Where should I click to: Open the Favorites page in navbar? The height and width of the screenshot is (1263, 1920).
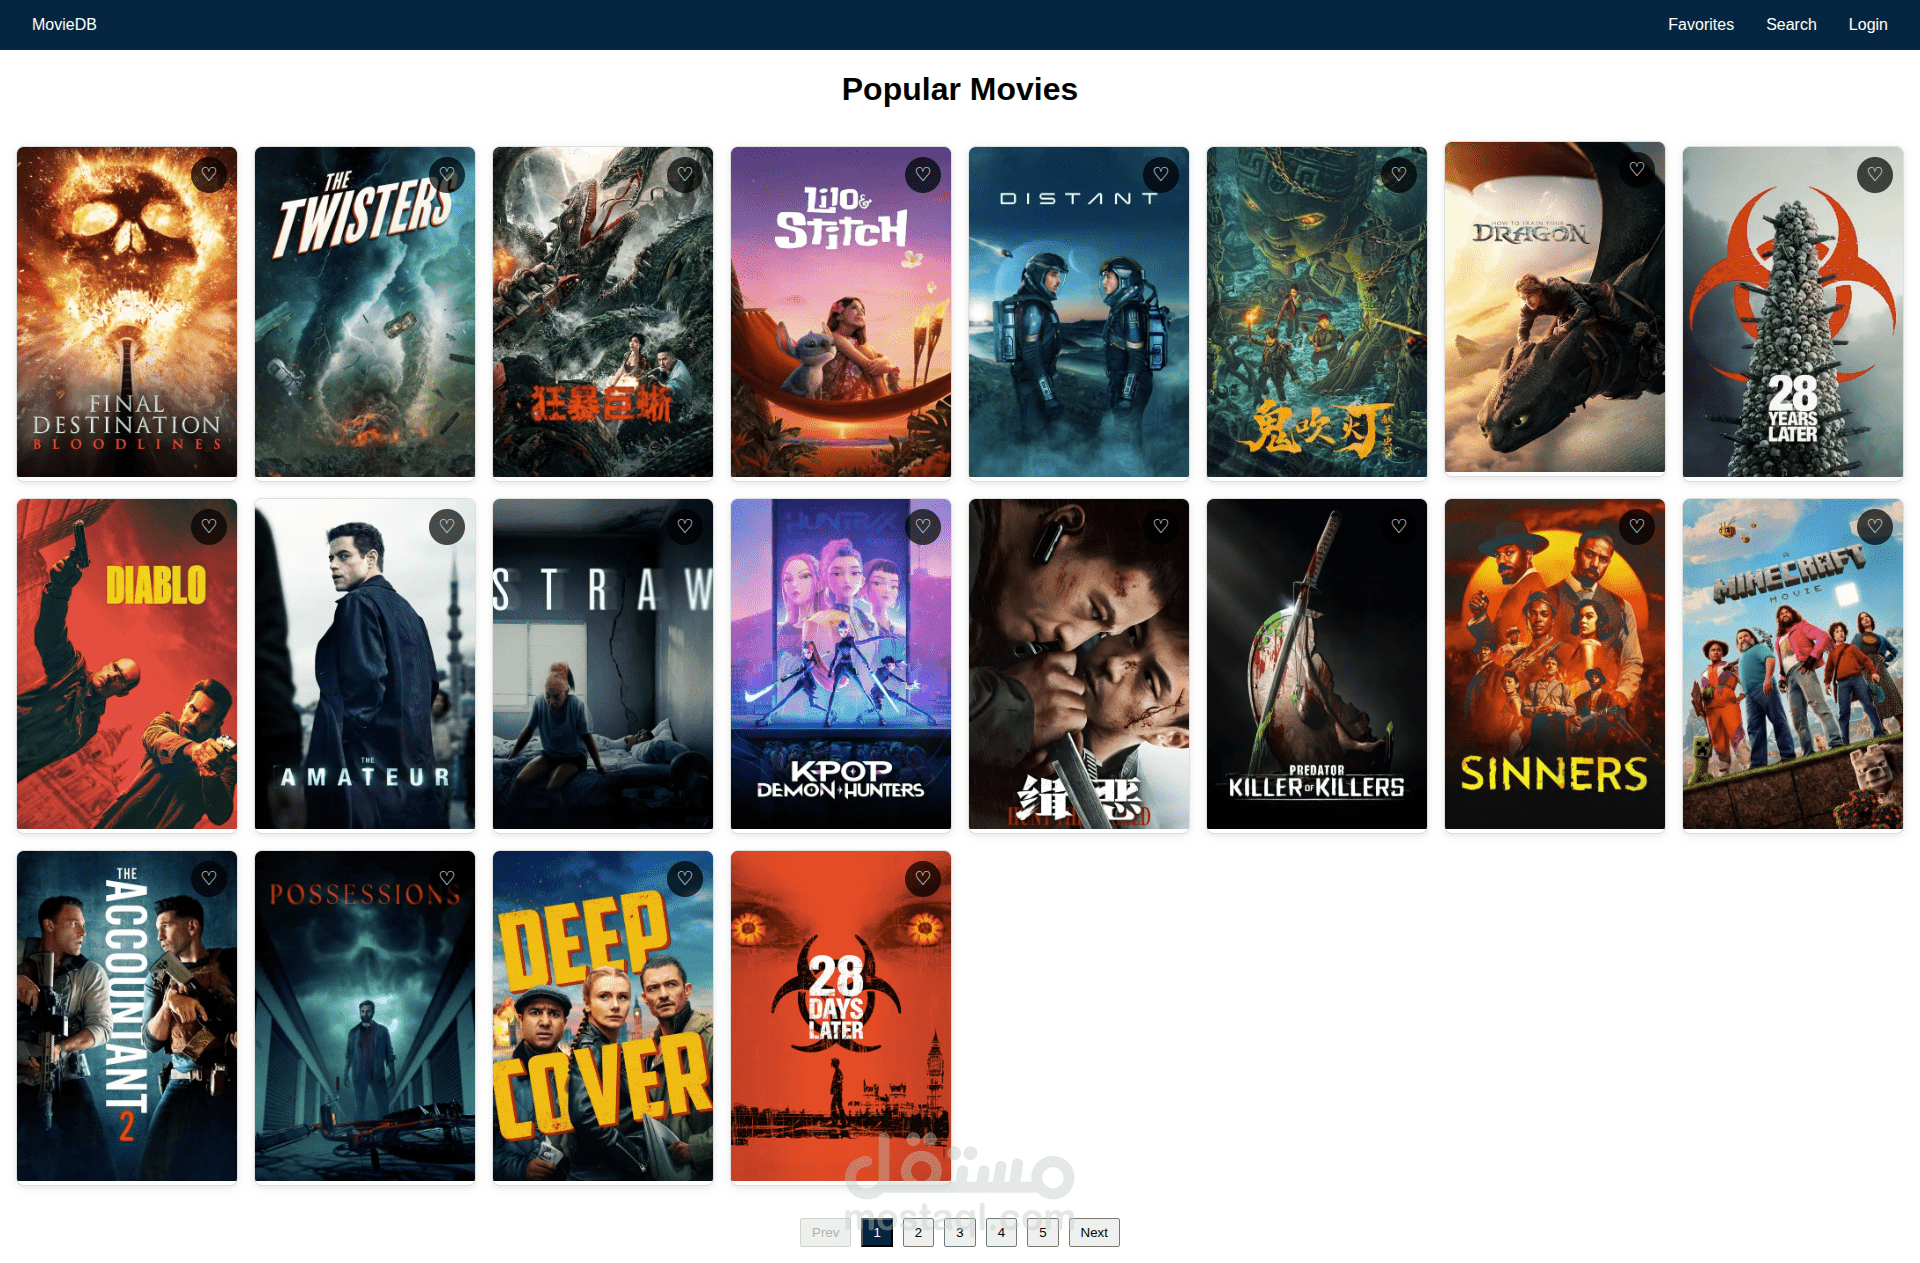(1701, 25)
